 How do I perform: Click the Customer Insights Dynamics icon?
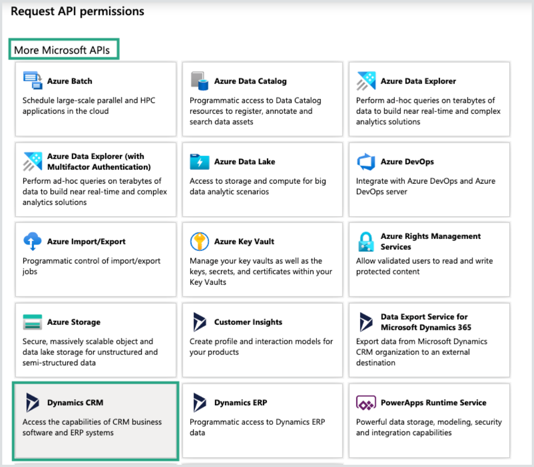coord(200,322)
